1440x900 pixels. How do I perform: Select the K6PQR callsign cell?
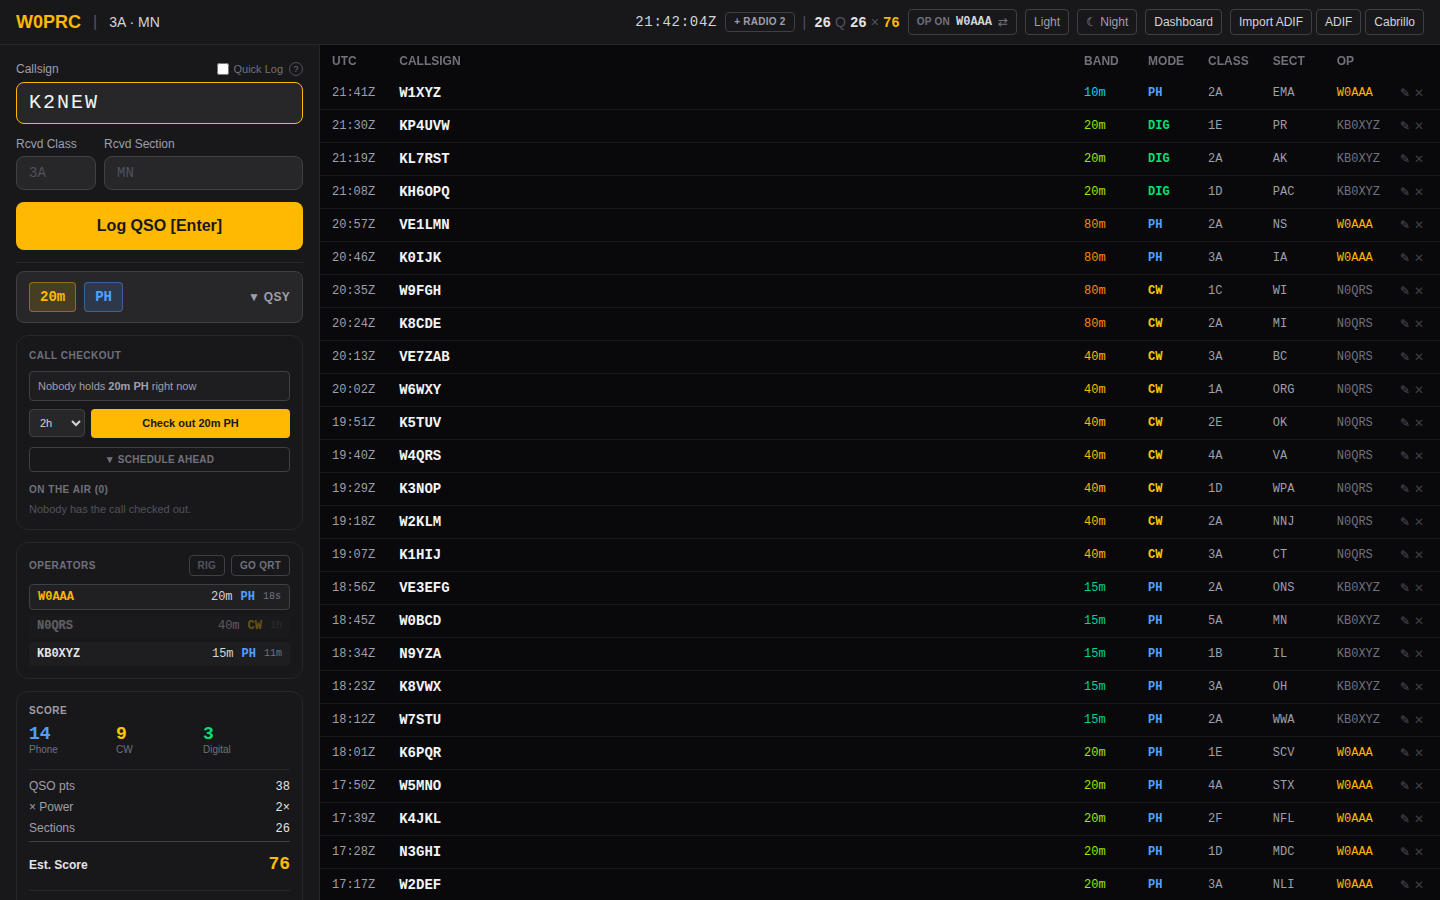(420, 753)
